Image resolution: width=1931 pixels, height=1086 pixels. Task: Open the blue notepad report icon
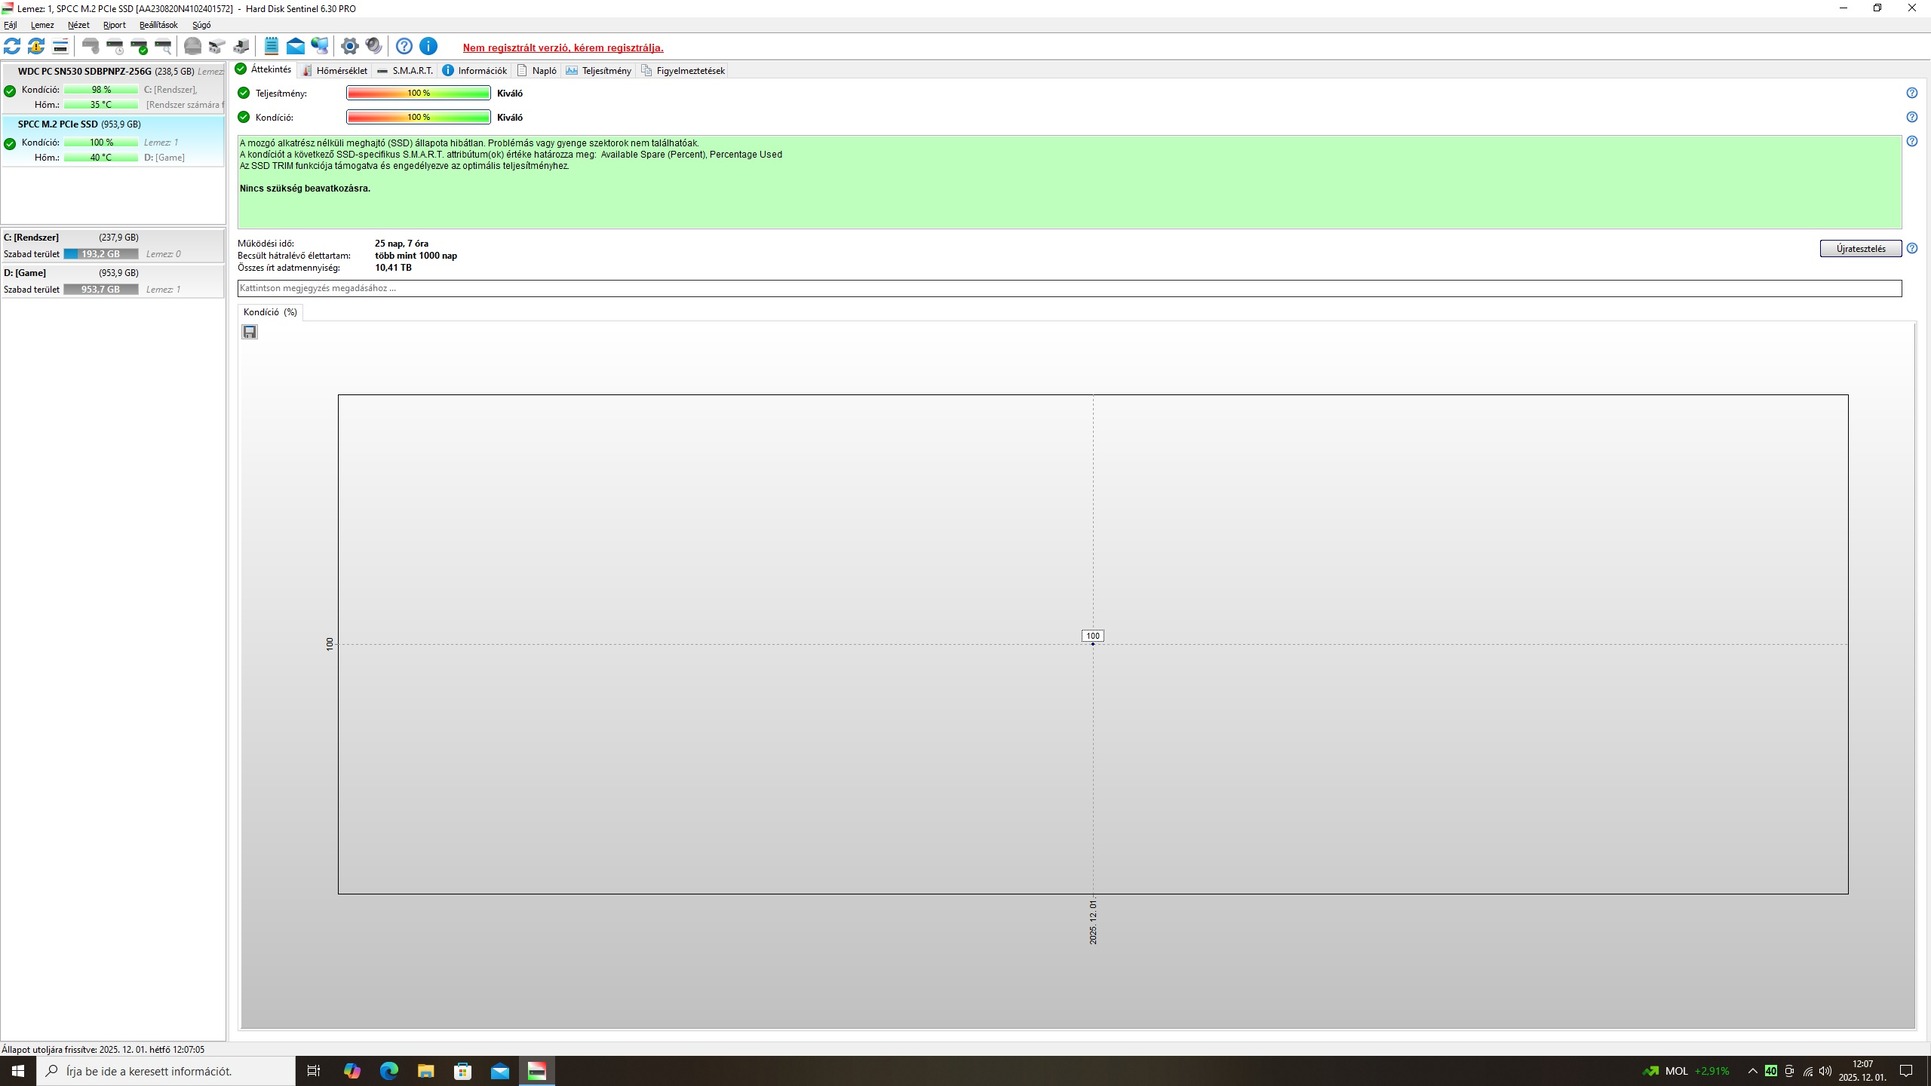coord(271,46)
